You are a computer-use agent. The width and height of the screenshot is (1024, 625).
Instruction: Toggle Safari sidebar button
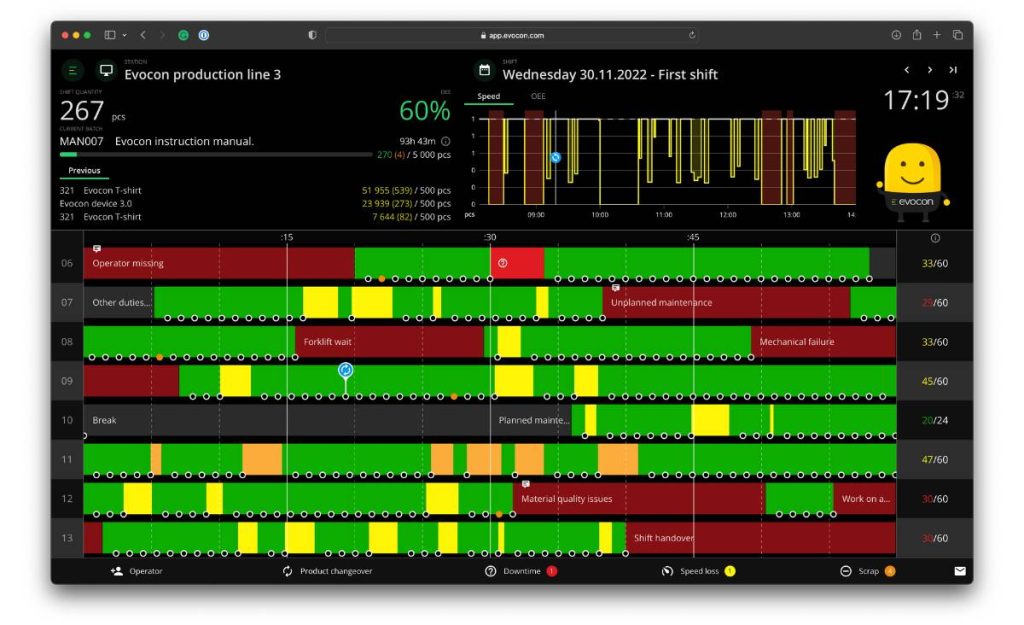click(110, 35)
